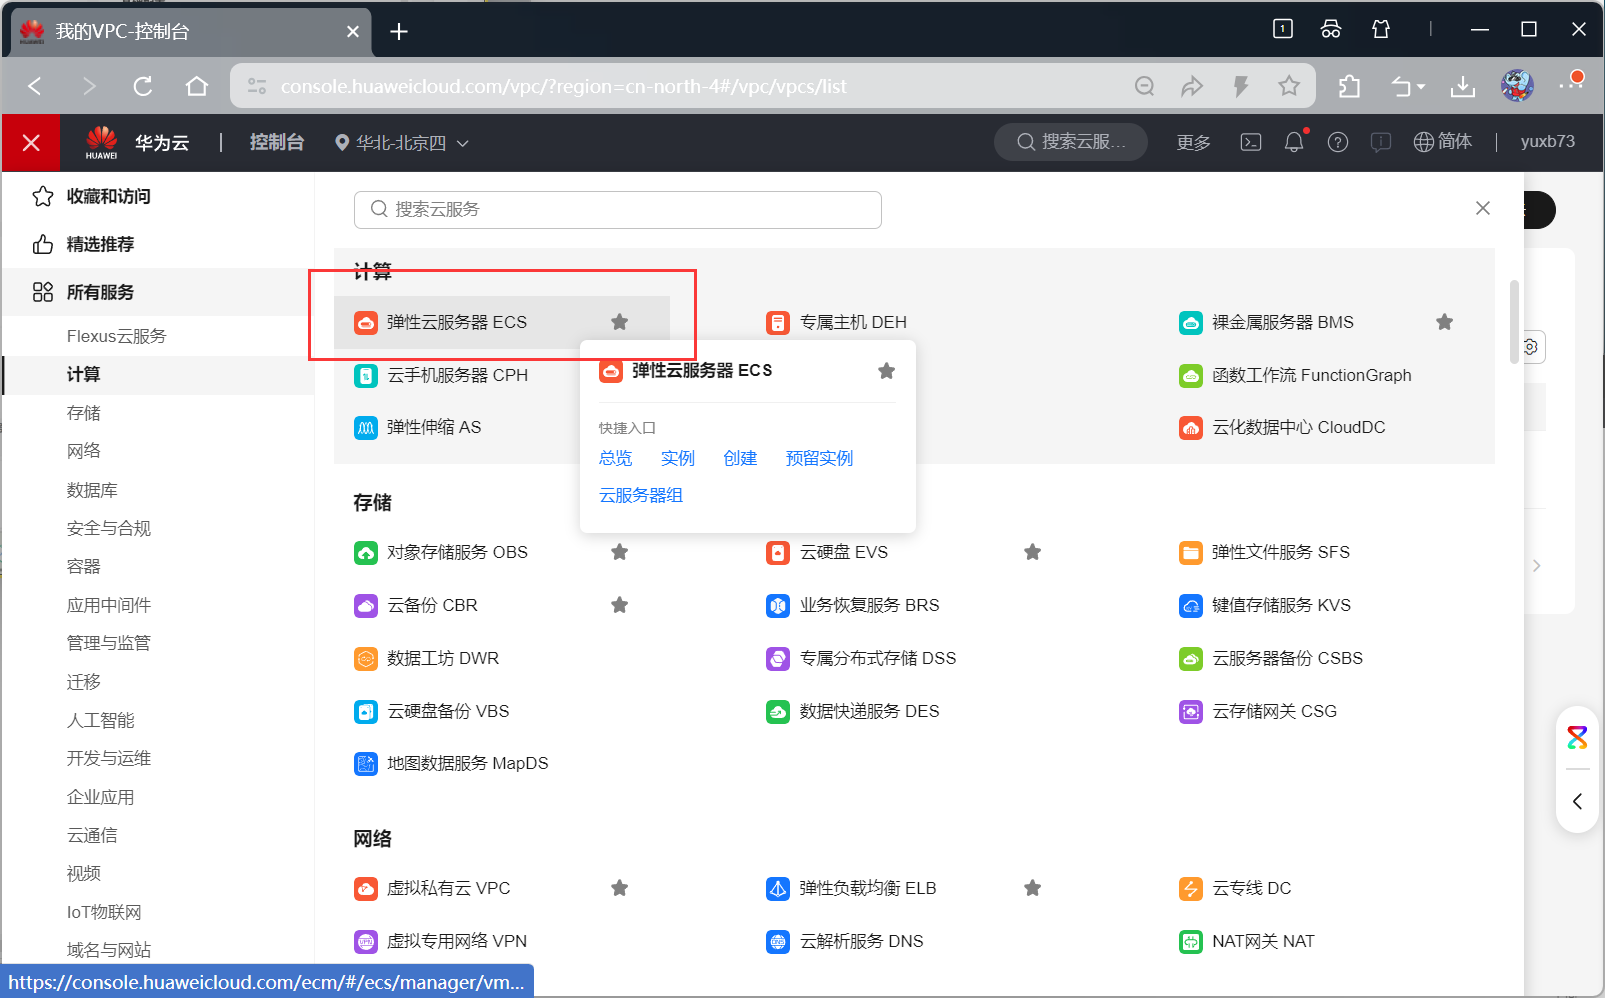This screenshot has height=998, width=1605.
Task: Toggle favorite star for ELB
Action: pyautogui.click(x=1033, y=888)
